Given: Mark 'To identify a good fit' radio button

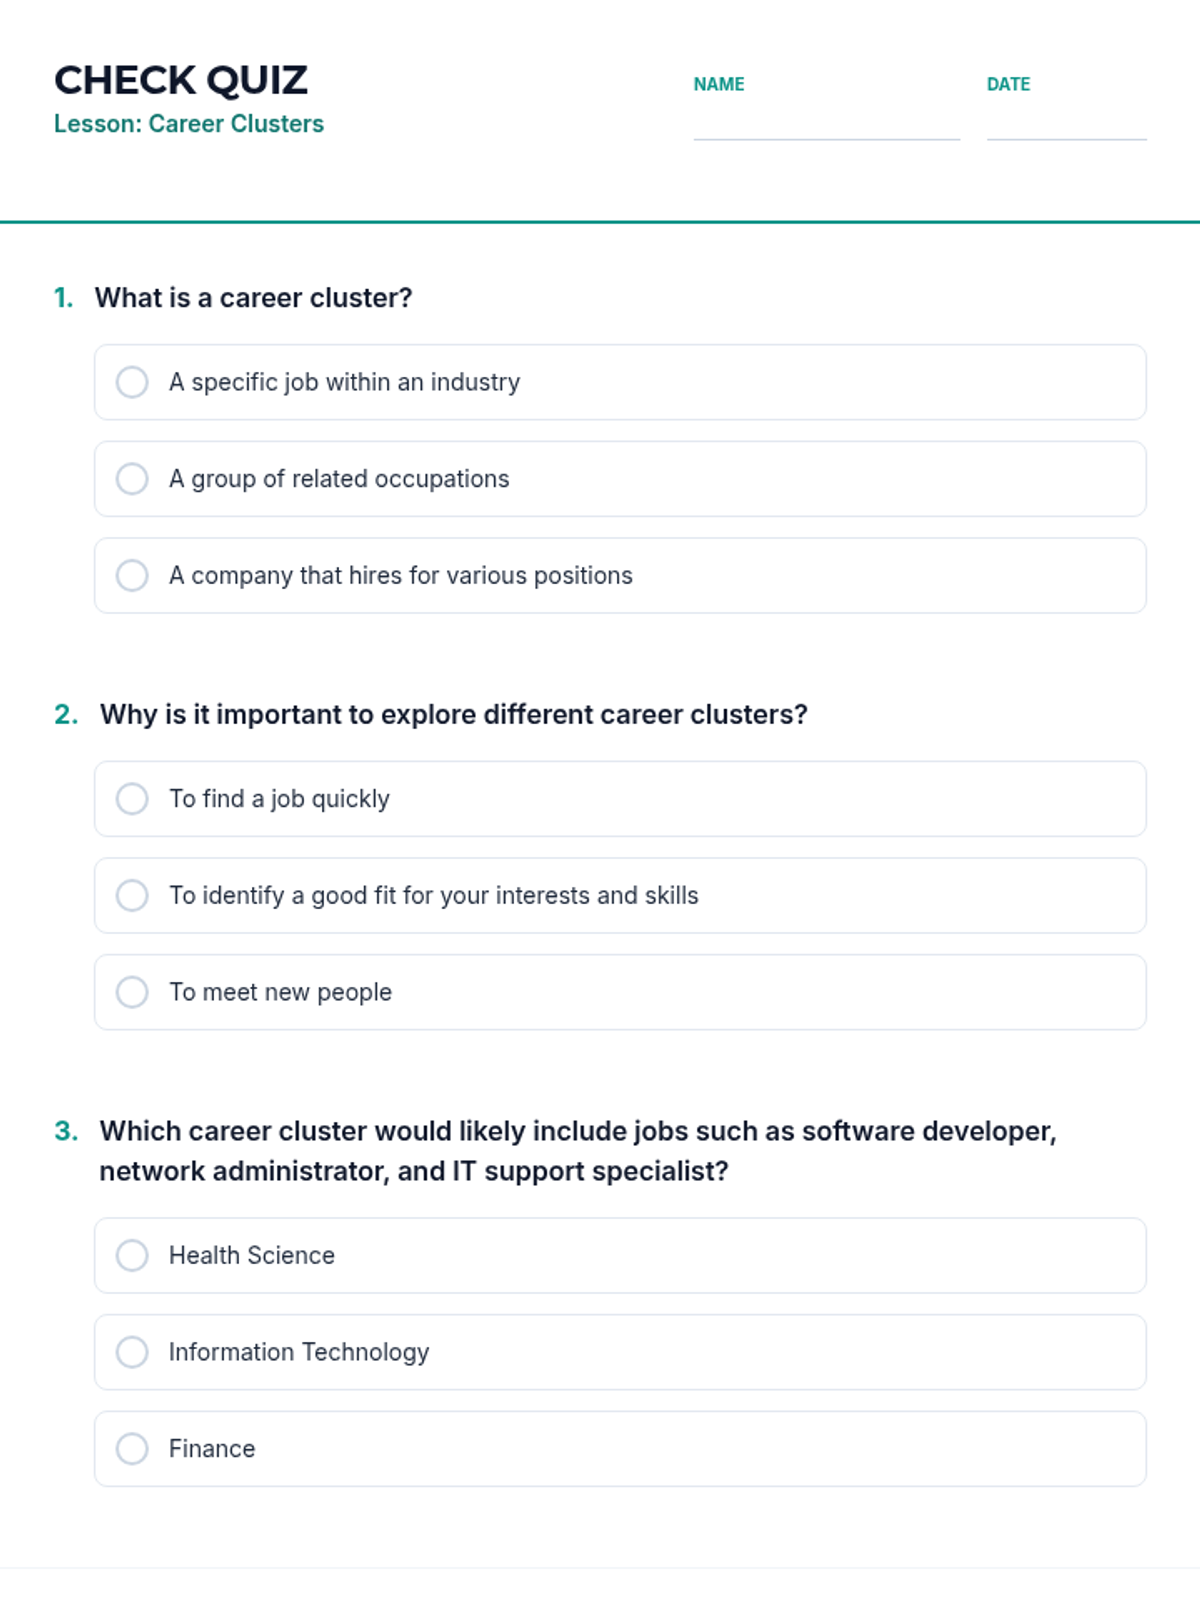Looking at the screenshot, I should (x=132, y=896).
